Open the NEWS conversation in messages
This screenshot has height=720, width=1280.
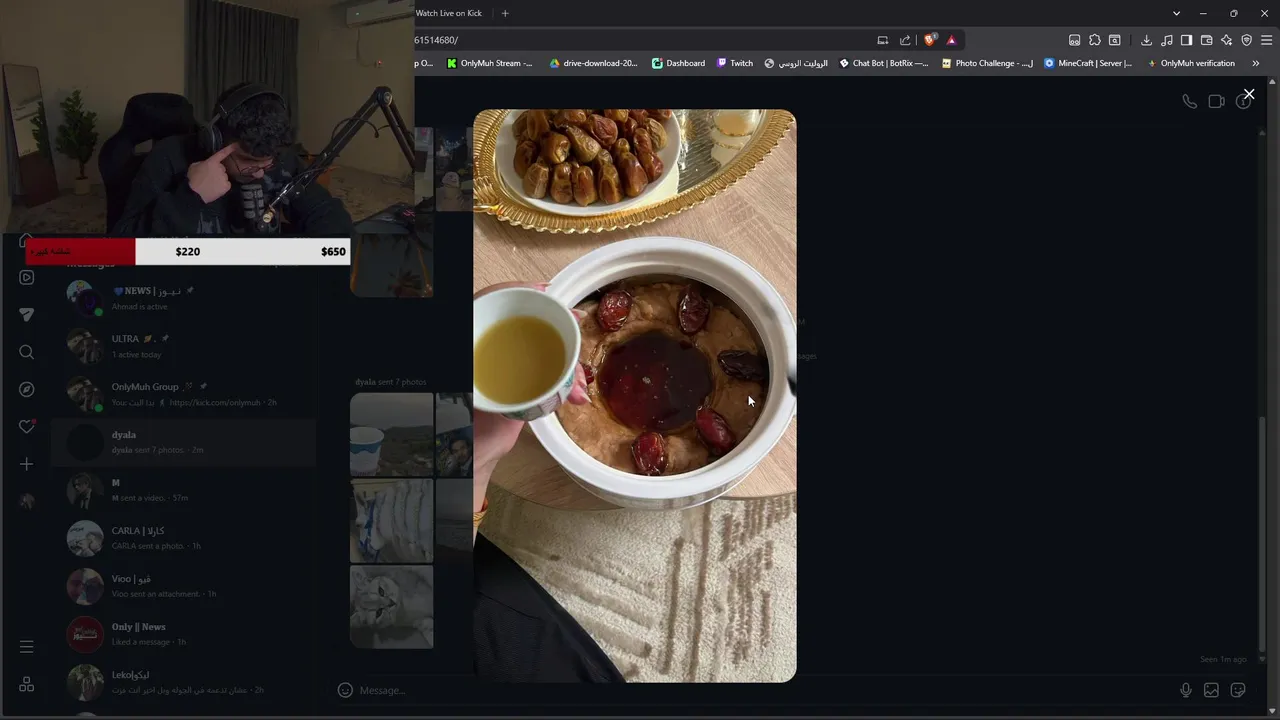coord(185,298)
